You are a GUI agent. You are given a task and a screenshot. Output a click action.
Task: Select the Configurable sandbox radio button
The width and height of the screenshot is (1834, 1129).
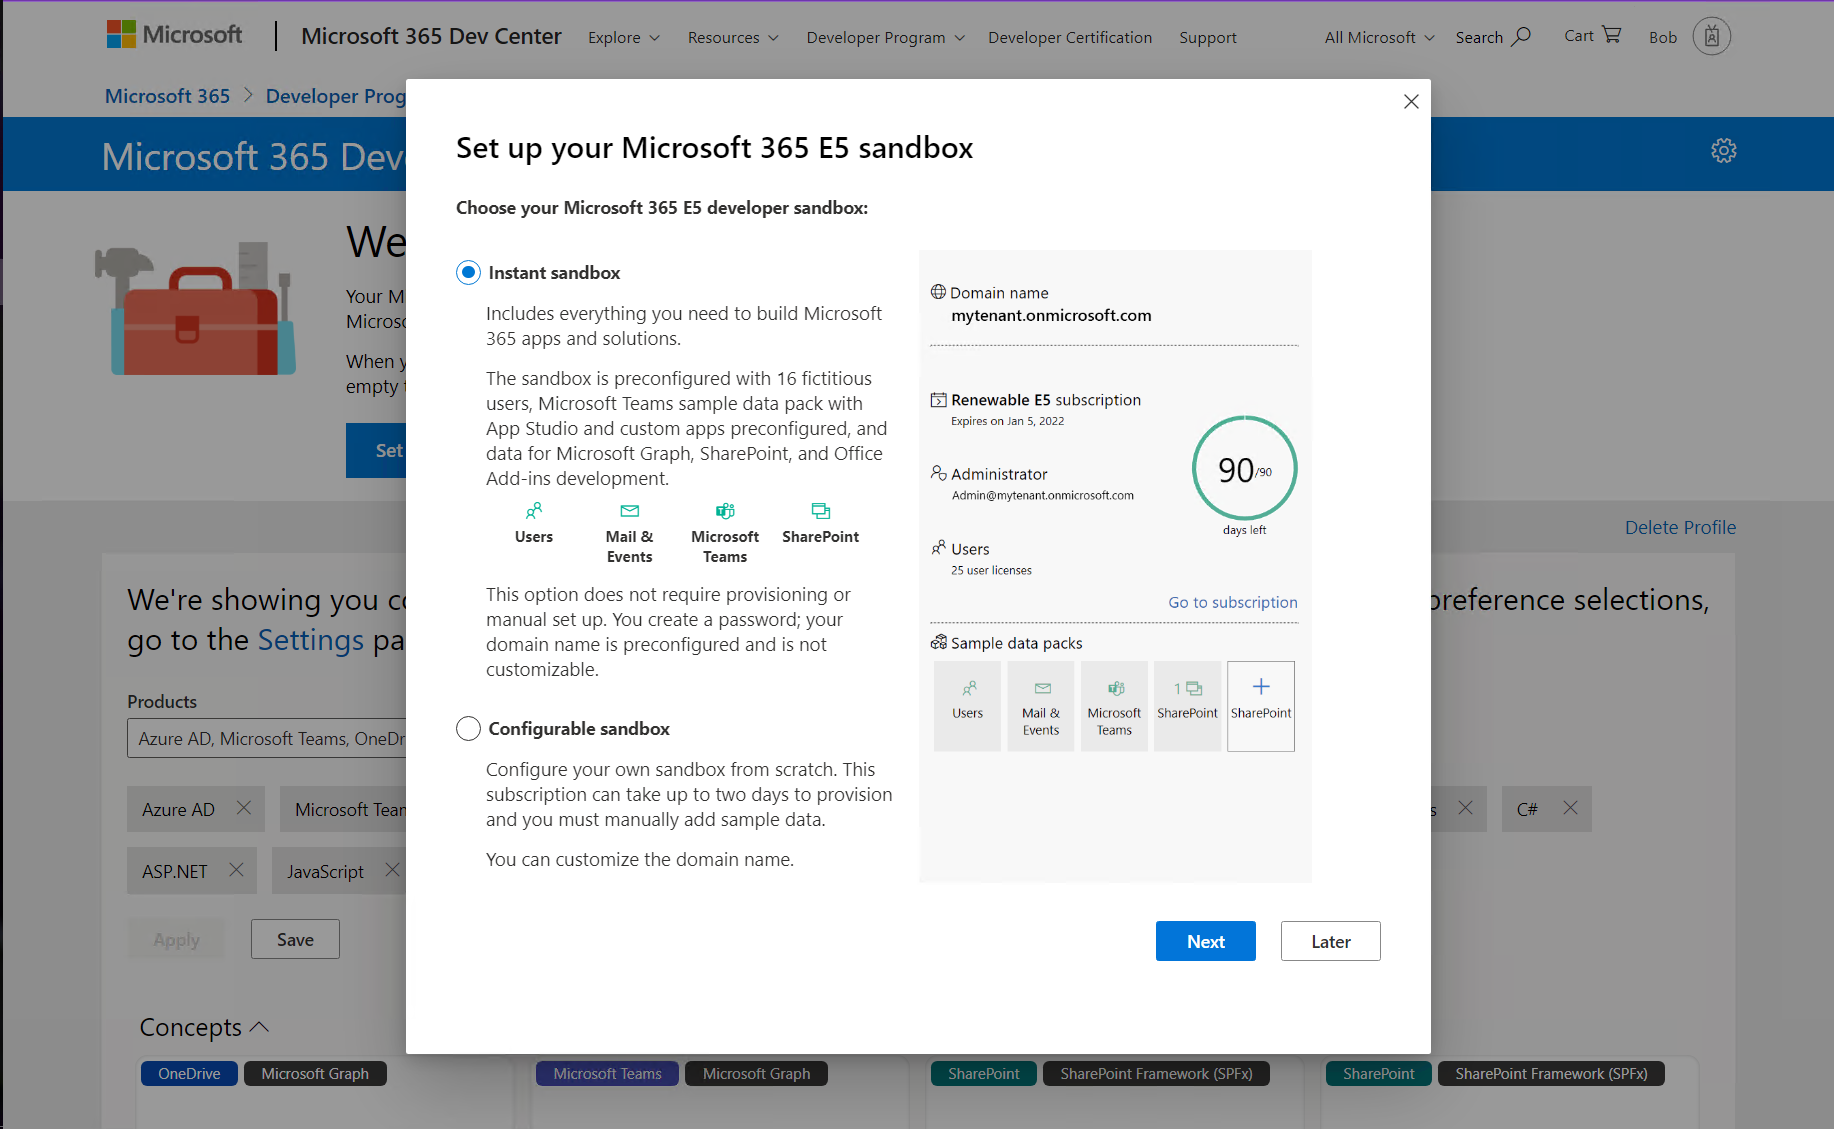(468, 729)
